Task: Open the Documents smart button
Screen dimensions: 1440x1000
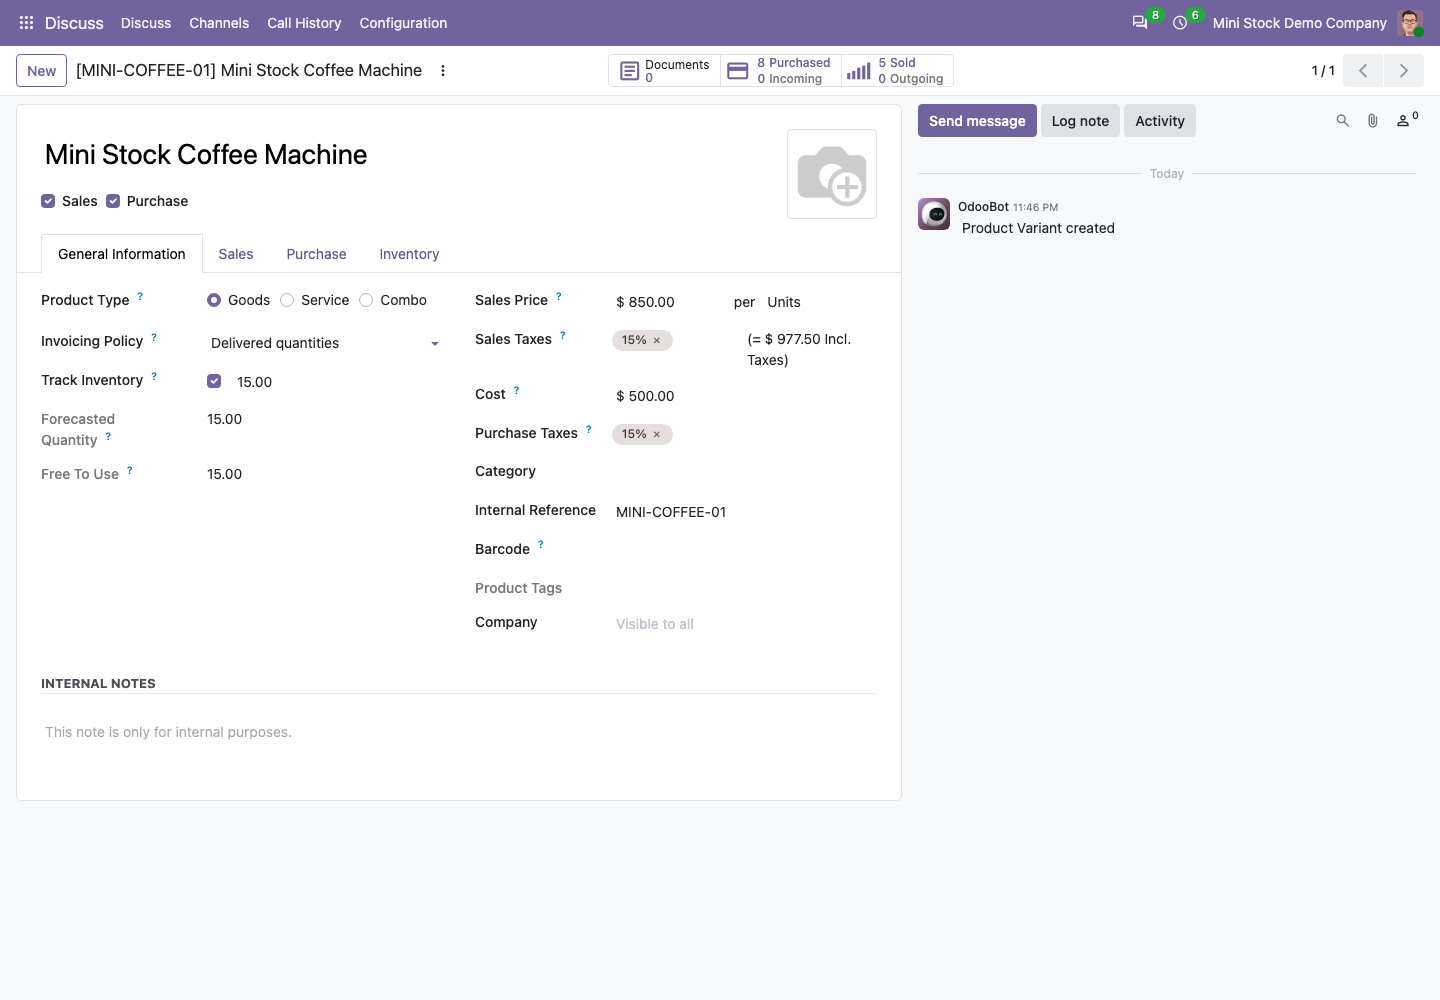Action: click(665, 71)
